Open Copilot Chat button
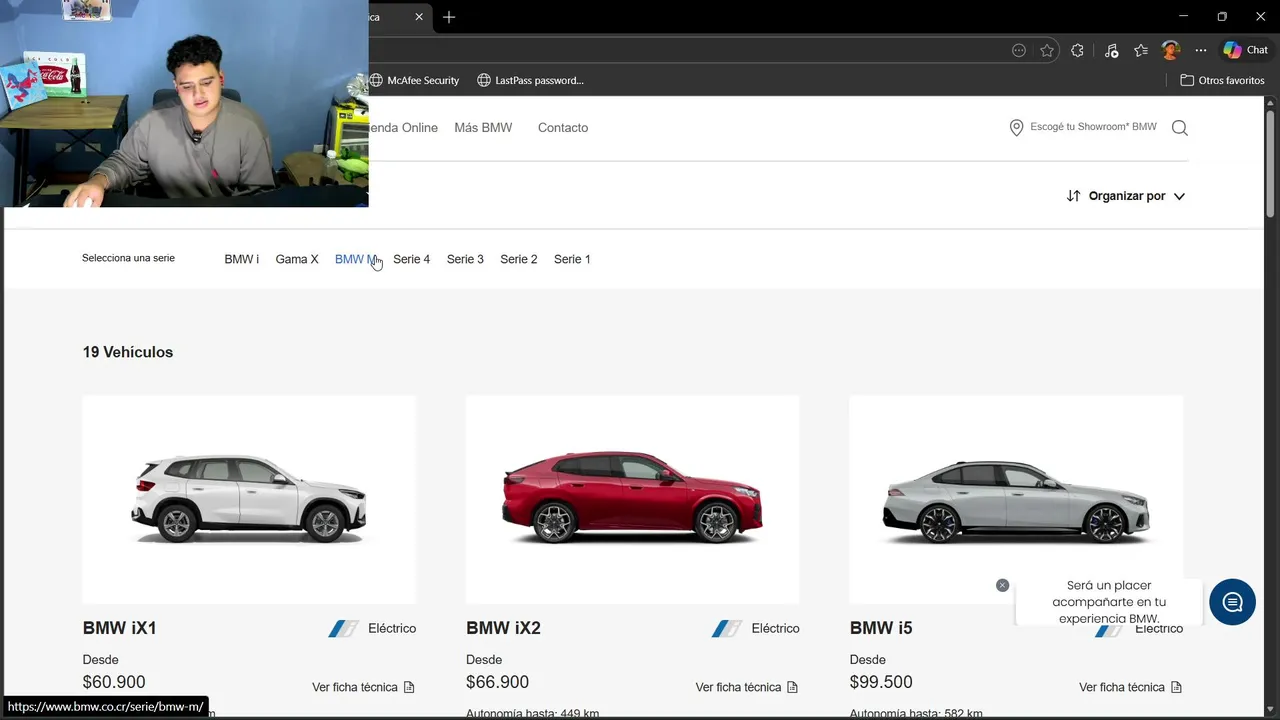The width and height of the screenshot is (1280, 720). [x=1246, y=50]
